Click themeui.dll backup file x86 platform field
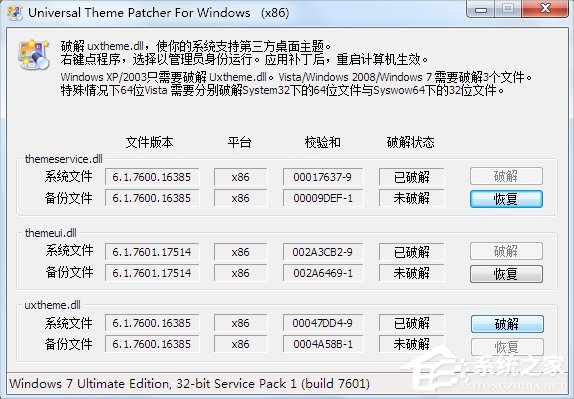 (241, 273)
